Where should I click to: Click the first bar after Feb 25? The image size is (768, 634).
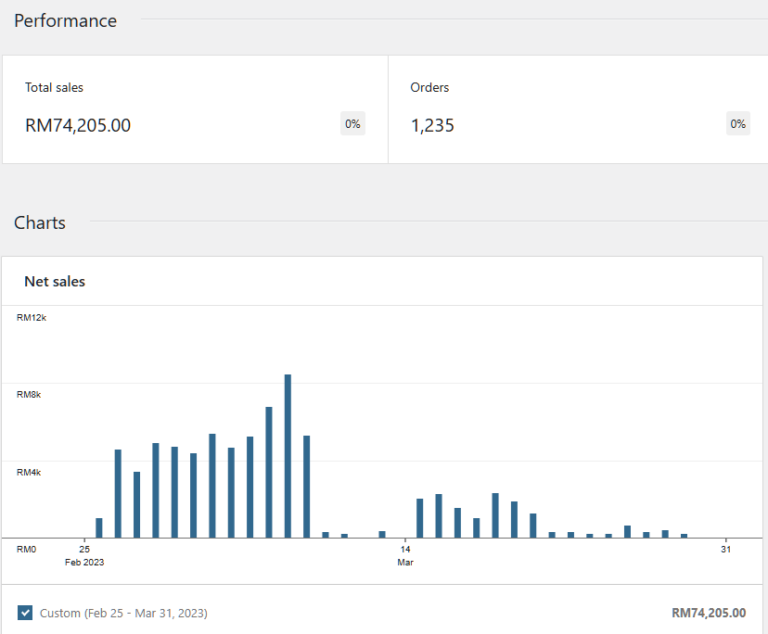coord(99,527)
